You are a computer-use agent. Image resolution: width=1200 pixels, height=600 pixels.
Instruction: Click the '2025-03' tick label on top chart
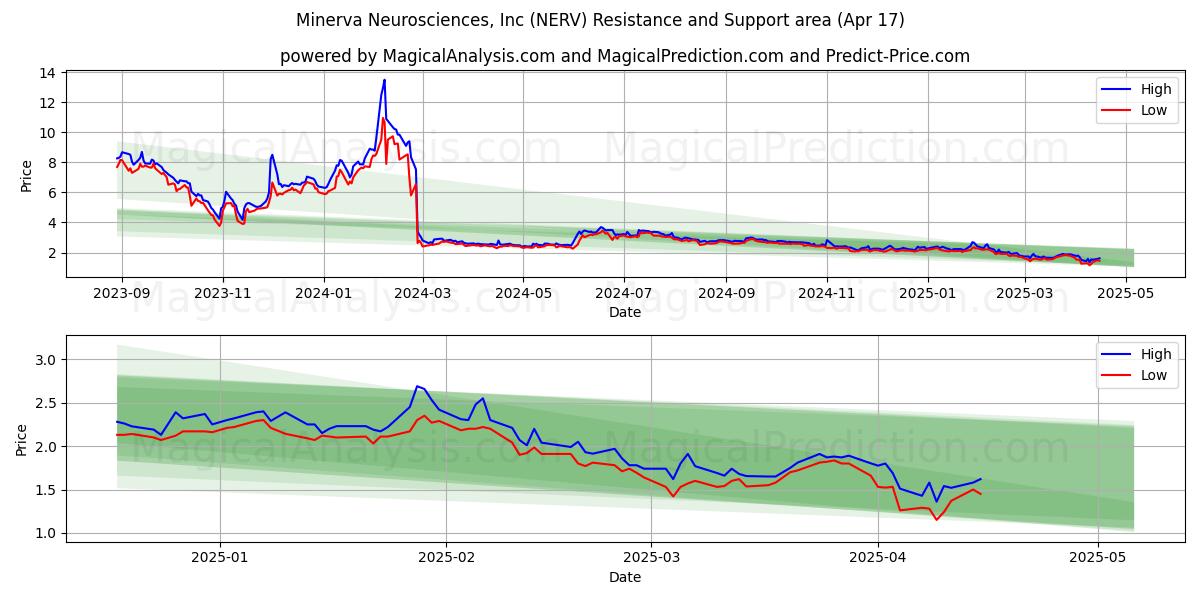click(x=1025, y=293)
